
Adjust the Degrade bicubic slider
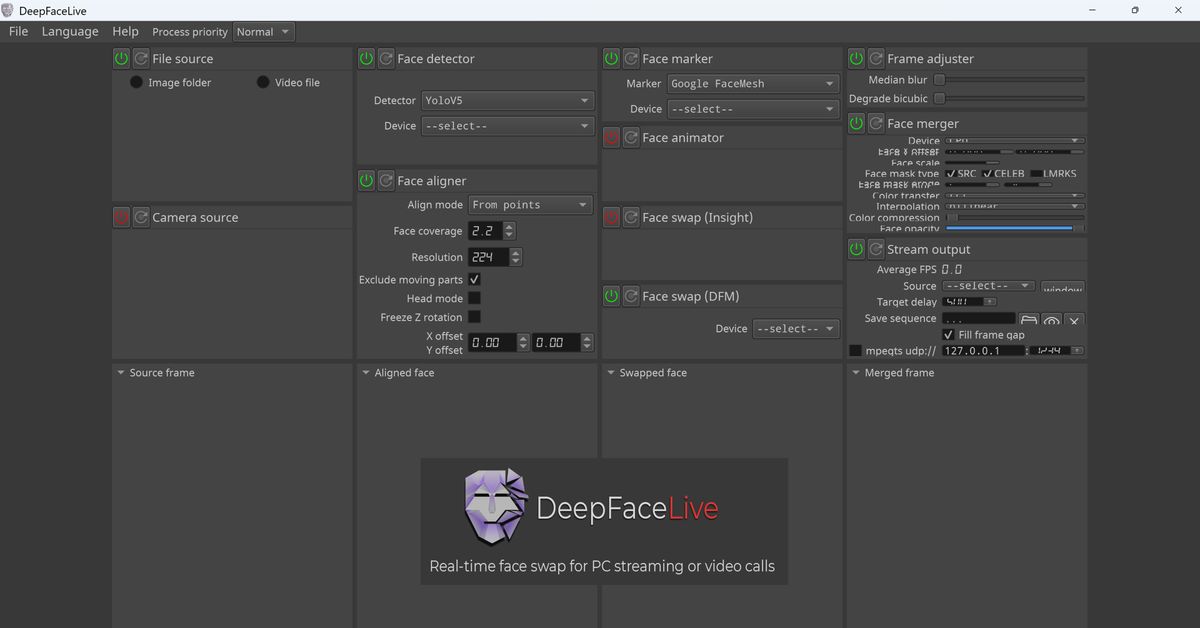1009,99
